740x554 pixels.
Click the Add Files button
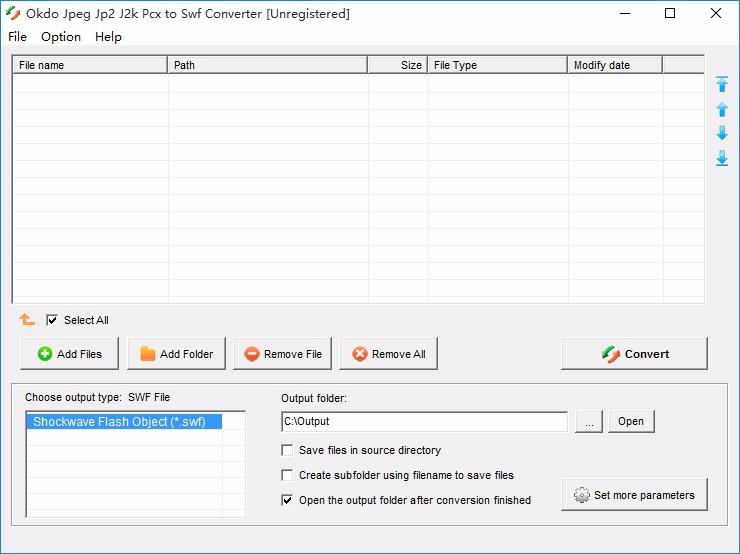click(x=69, y=353)
